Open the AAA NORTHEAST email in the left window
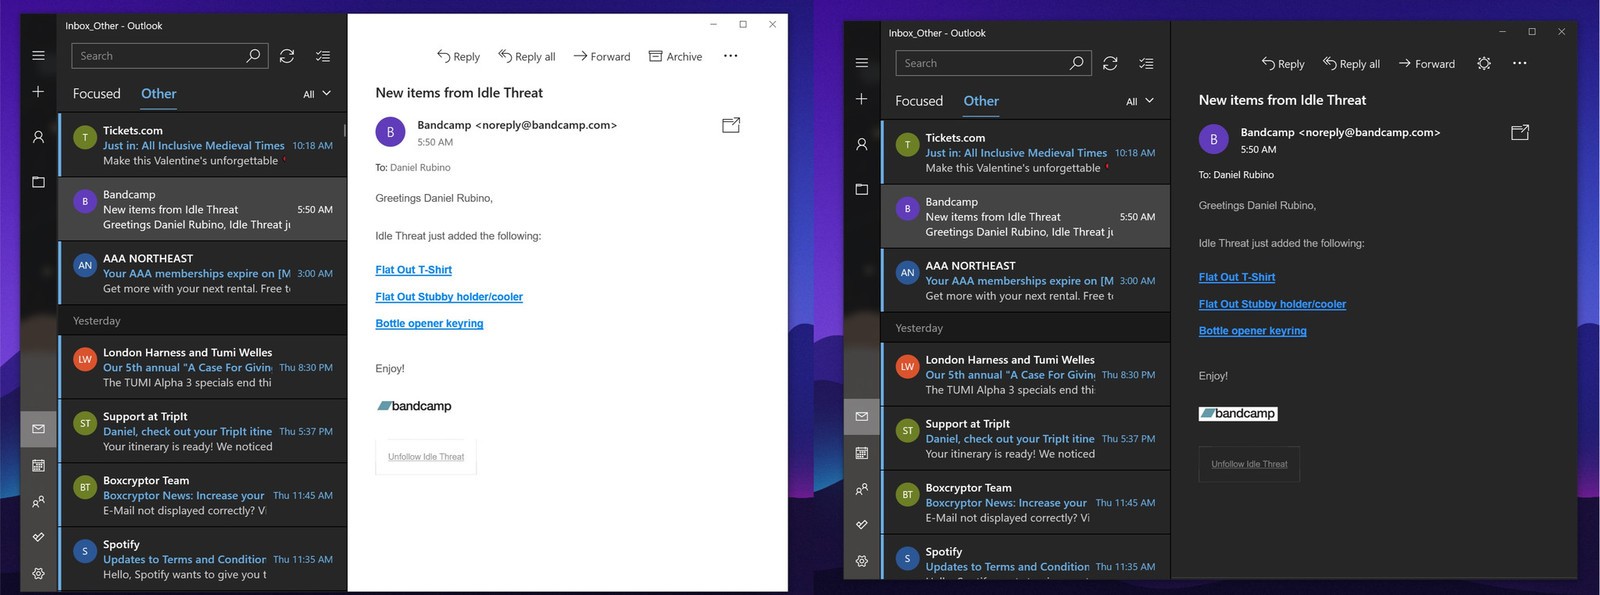 (203, 273)
